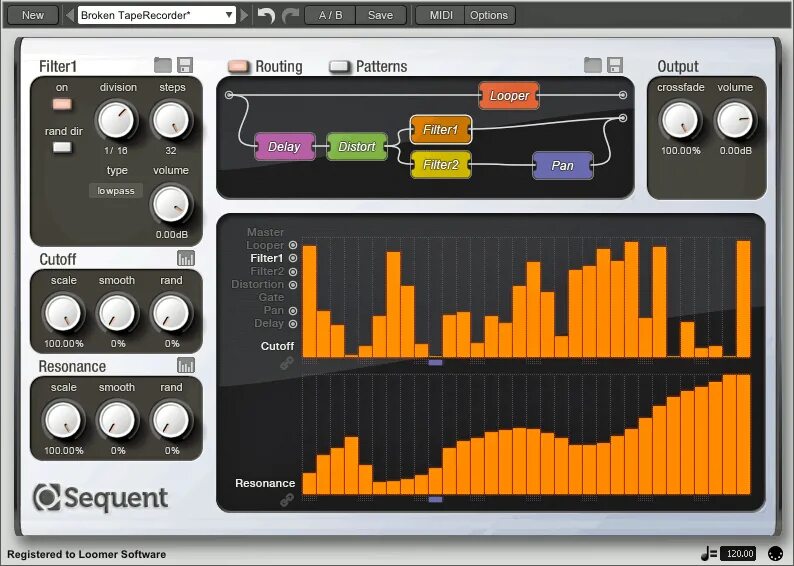Select the Filter2 routing node
The width and height of the screenshot is (794, 566).
[441, 165]
